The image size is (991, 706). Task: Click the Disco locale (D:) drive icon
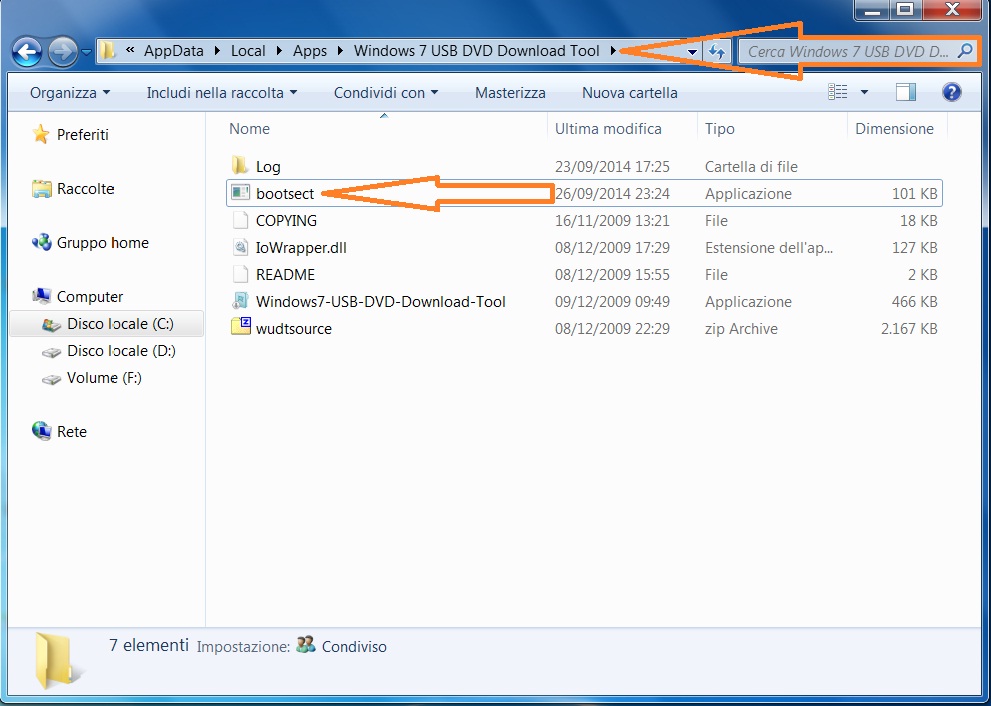coord(51,352)
